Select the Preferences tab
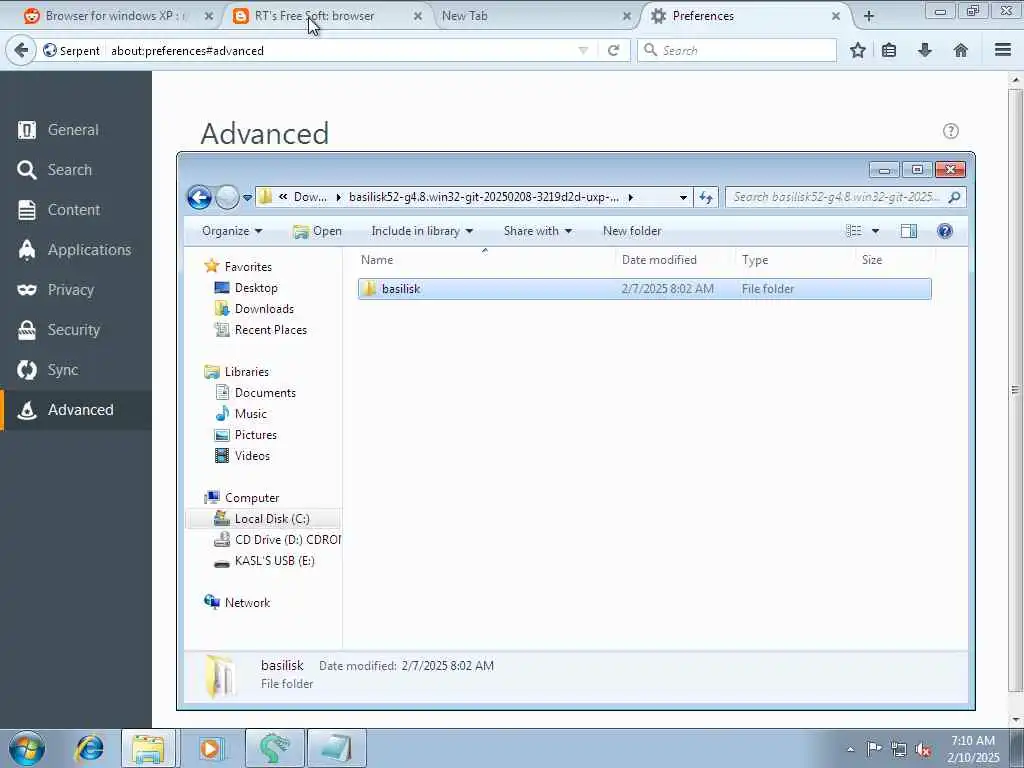This screenshot has height=768, width=1024. [x=744, y=16]
